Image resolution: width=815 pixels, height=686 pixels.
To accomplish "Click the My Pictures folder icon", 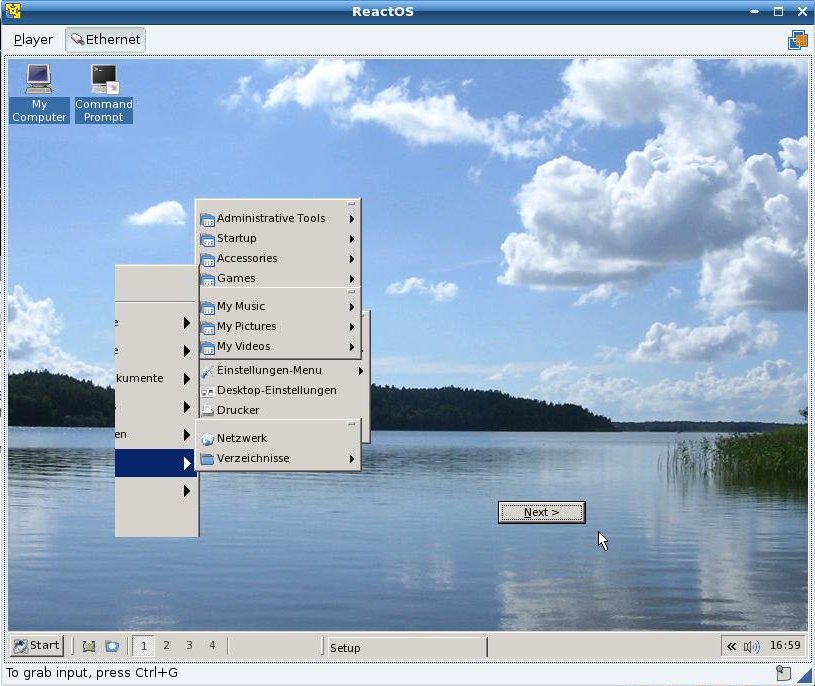I will 207,328.
